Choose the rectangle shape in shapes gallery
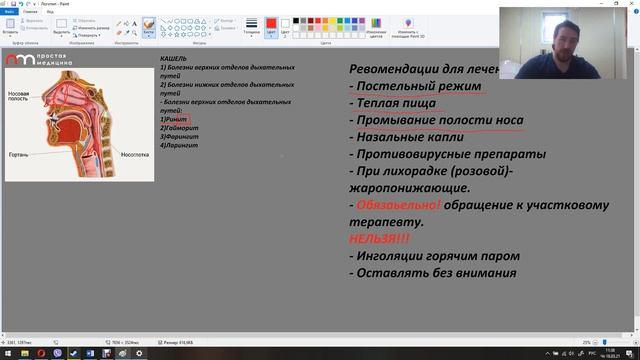This screenshot has width=640, height=360. [x=183, y=21]
